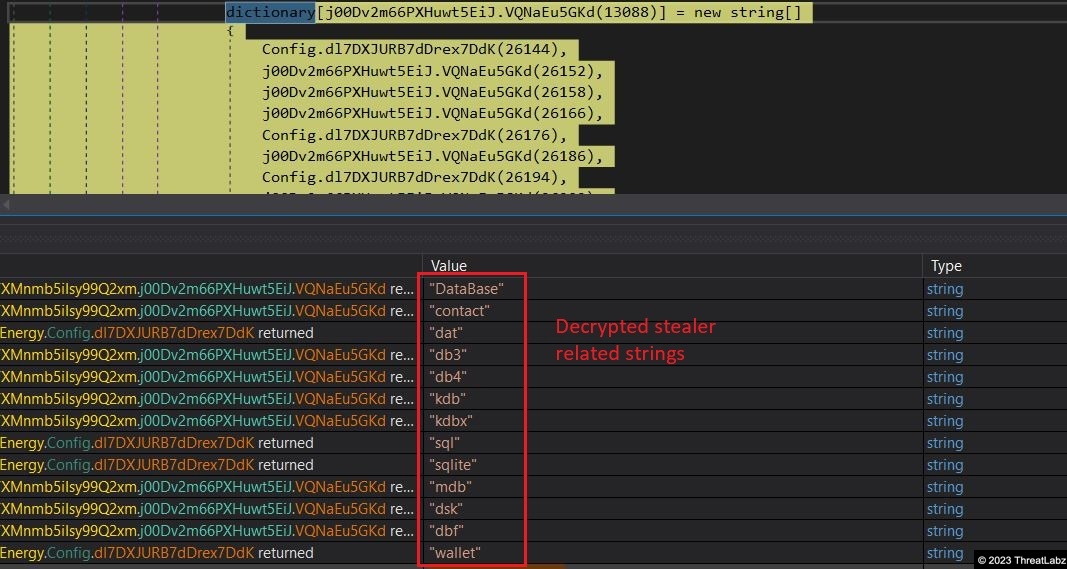
Task: Select the "mdb" value cell
Action: click(450, 487)
